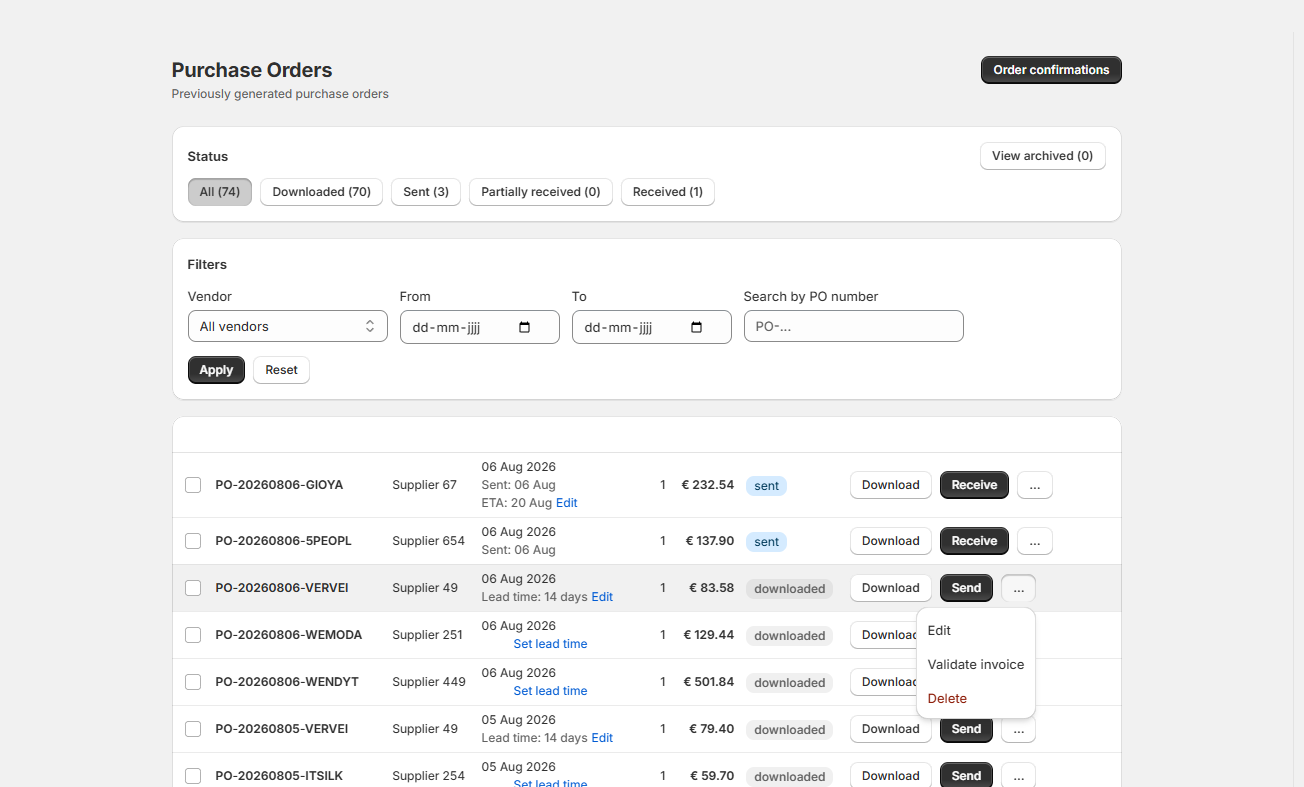The height and width of the screenshot is (787, 1304).
Task: Click the € 232.54 amount
Action: coord(708,485)
